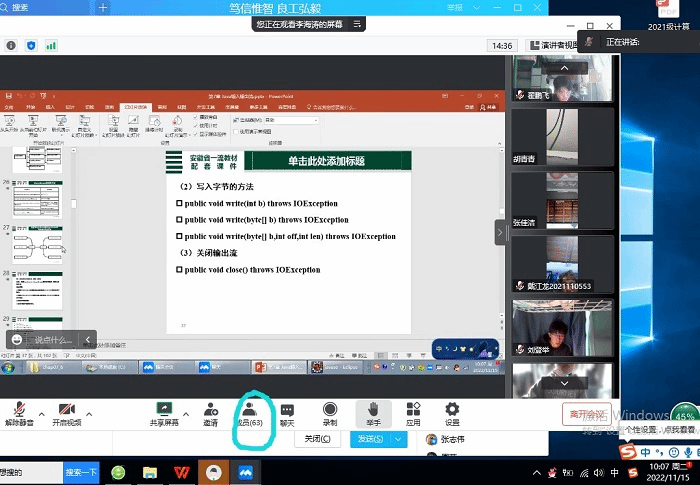Open WPS Office from the taskbar
This screenshot has height=485, width=700.
point(182,471)
